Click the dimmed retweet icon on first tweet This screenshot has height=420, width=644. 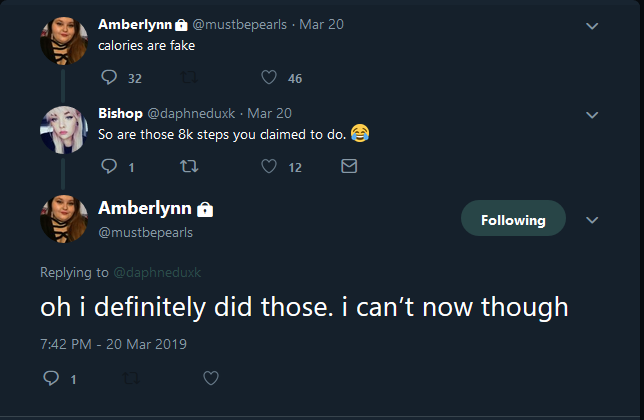pyautogui.click(x=189, y=77)
